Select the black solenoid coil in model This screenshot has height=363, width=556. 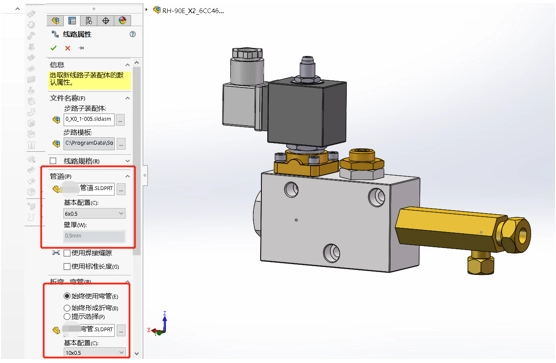(307, 113)
